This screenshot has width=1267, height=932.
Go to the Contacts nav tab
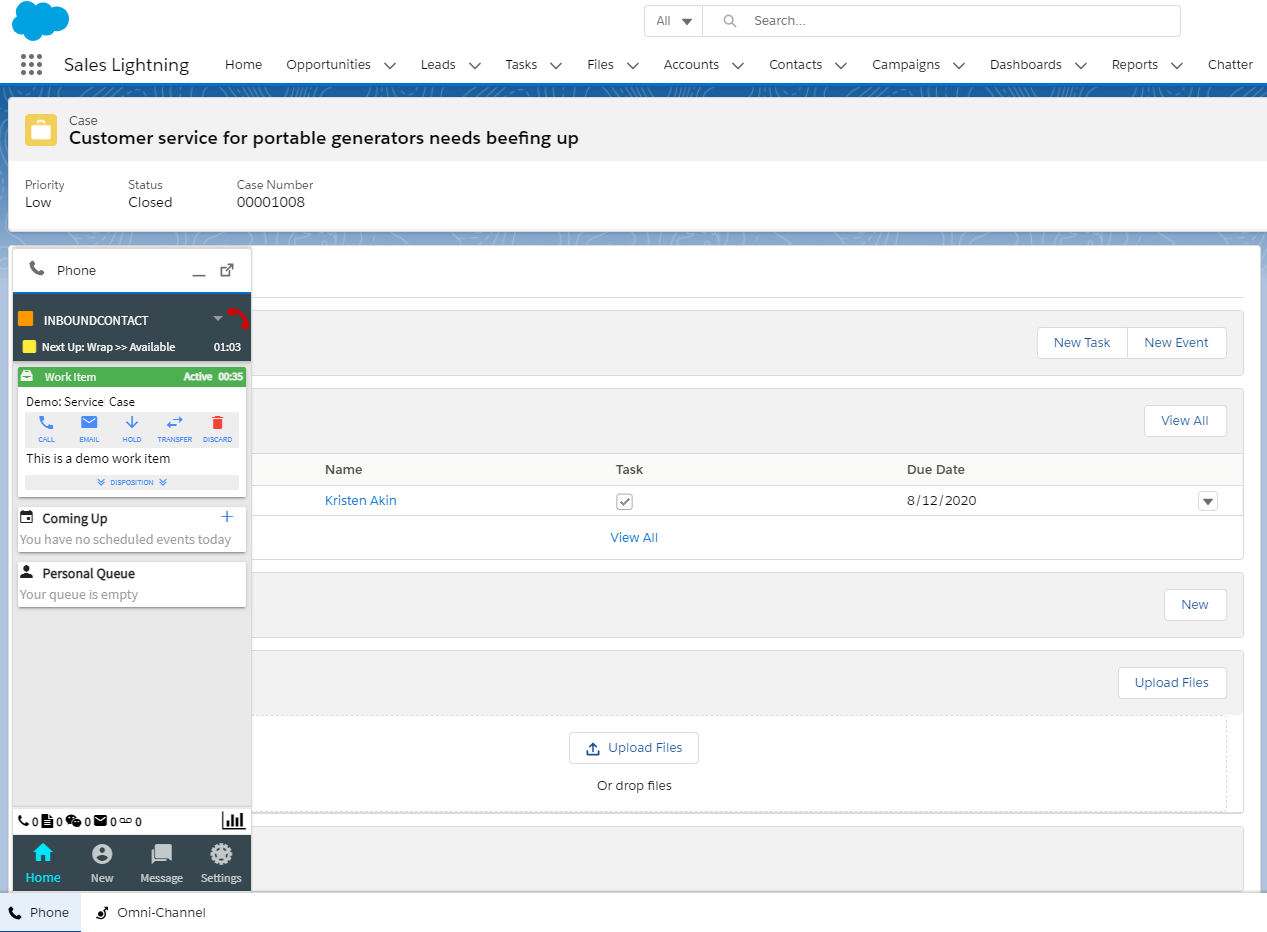(795, 64)
